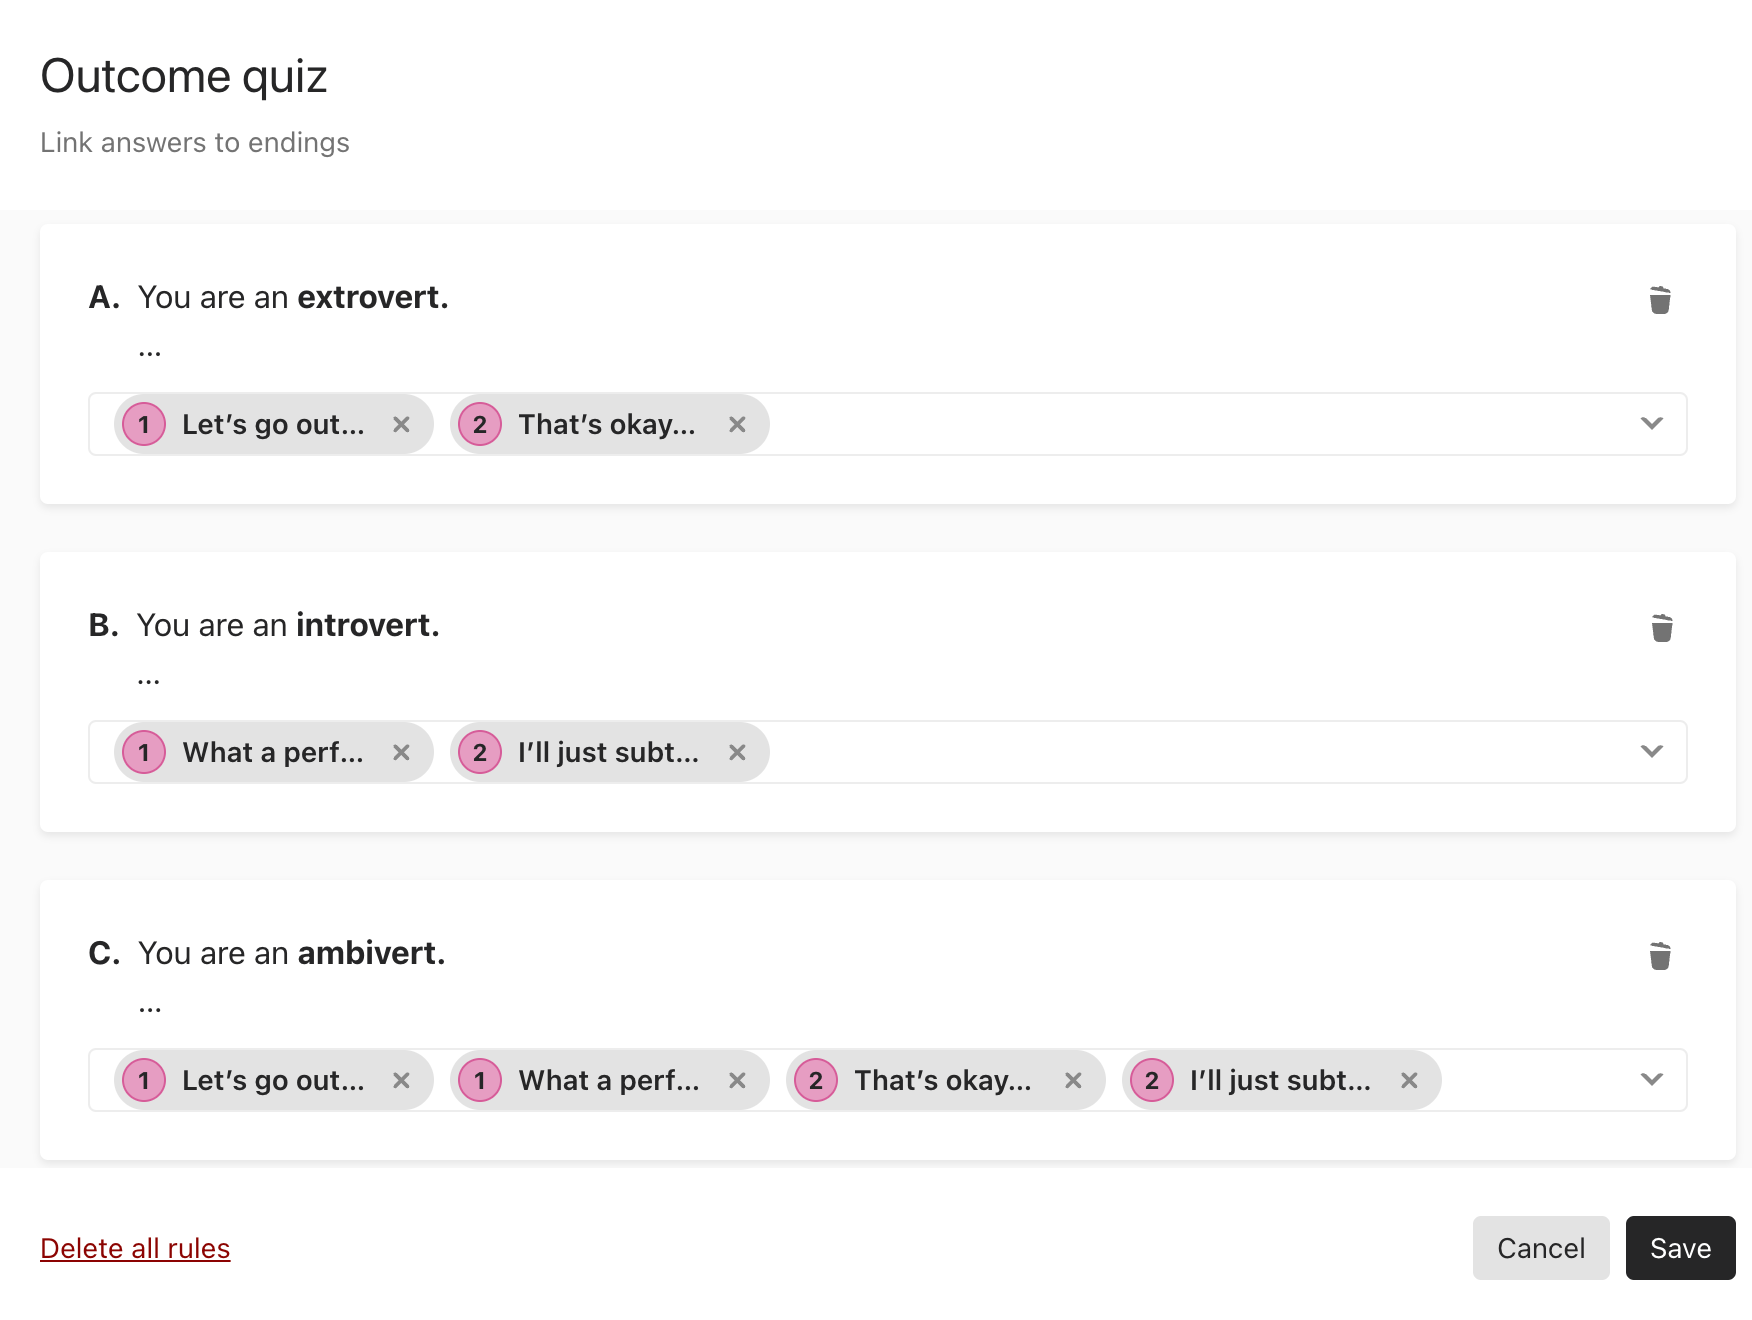The image size is (1752, 1320).
Task: Expand the introvert answers dropdown chevron
Action: (1652, 752)
